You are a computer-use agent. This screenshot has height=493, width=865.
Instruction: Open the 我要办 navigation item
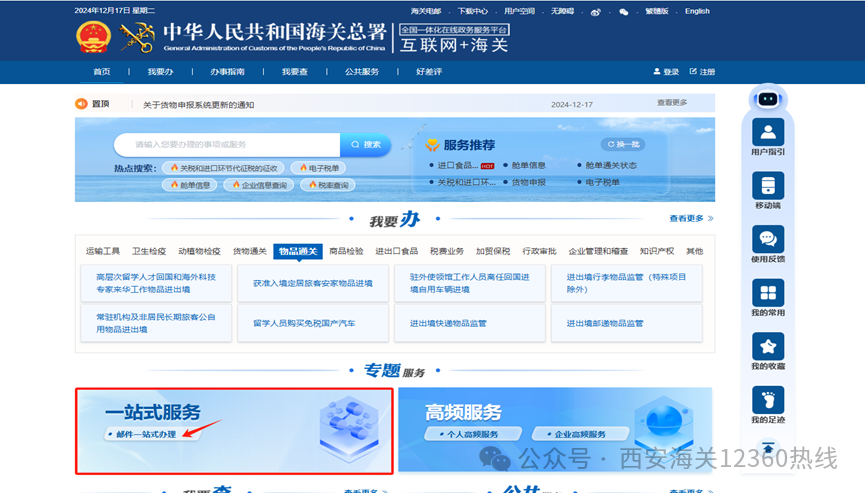tap(160, 72)
